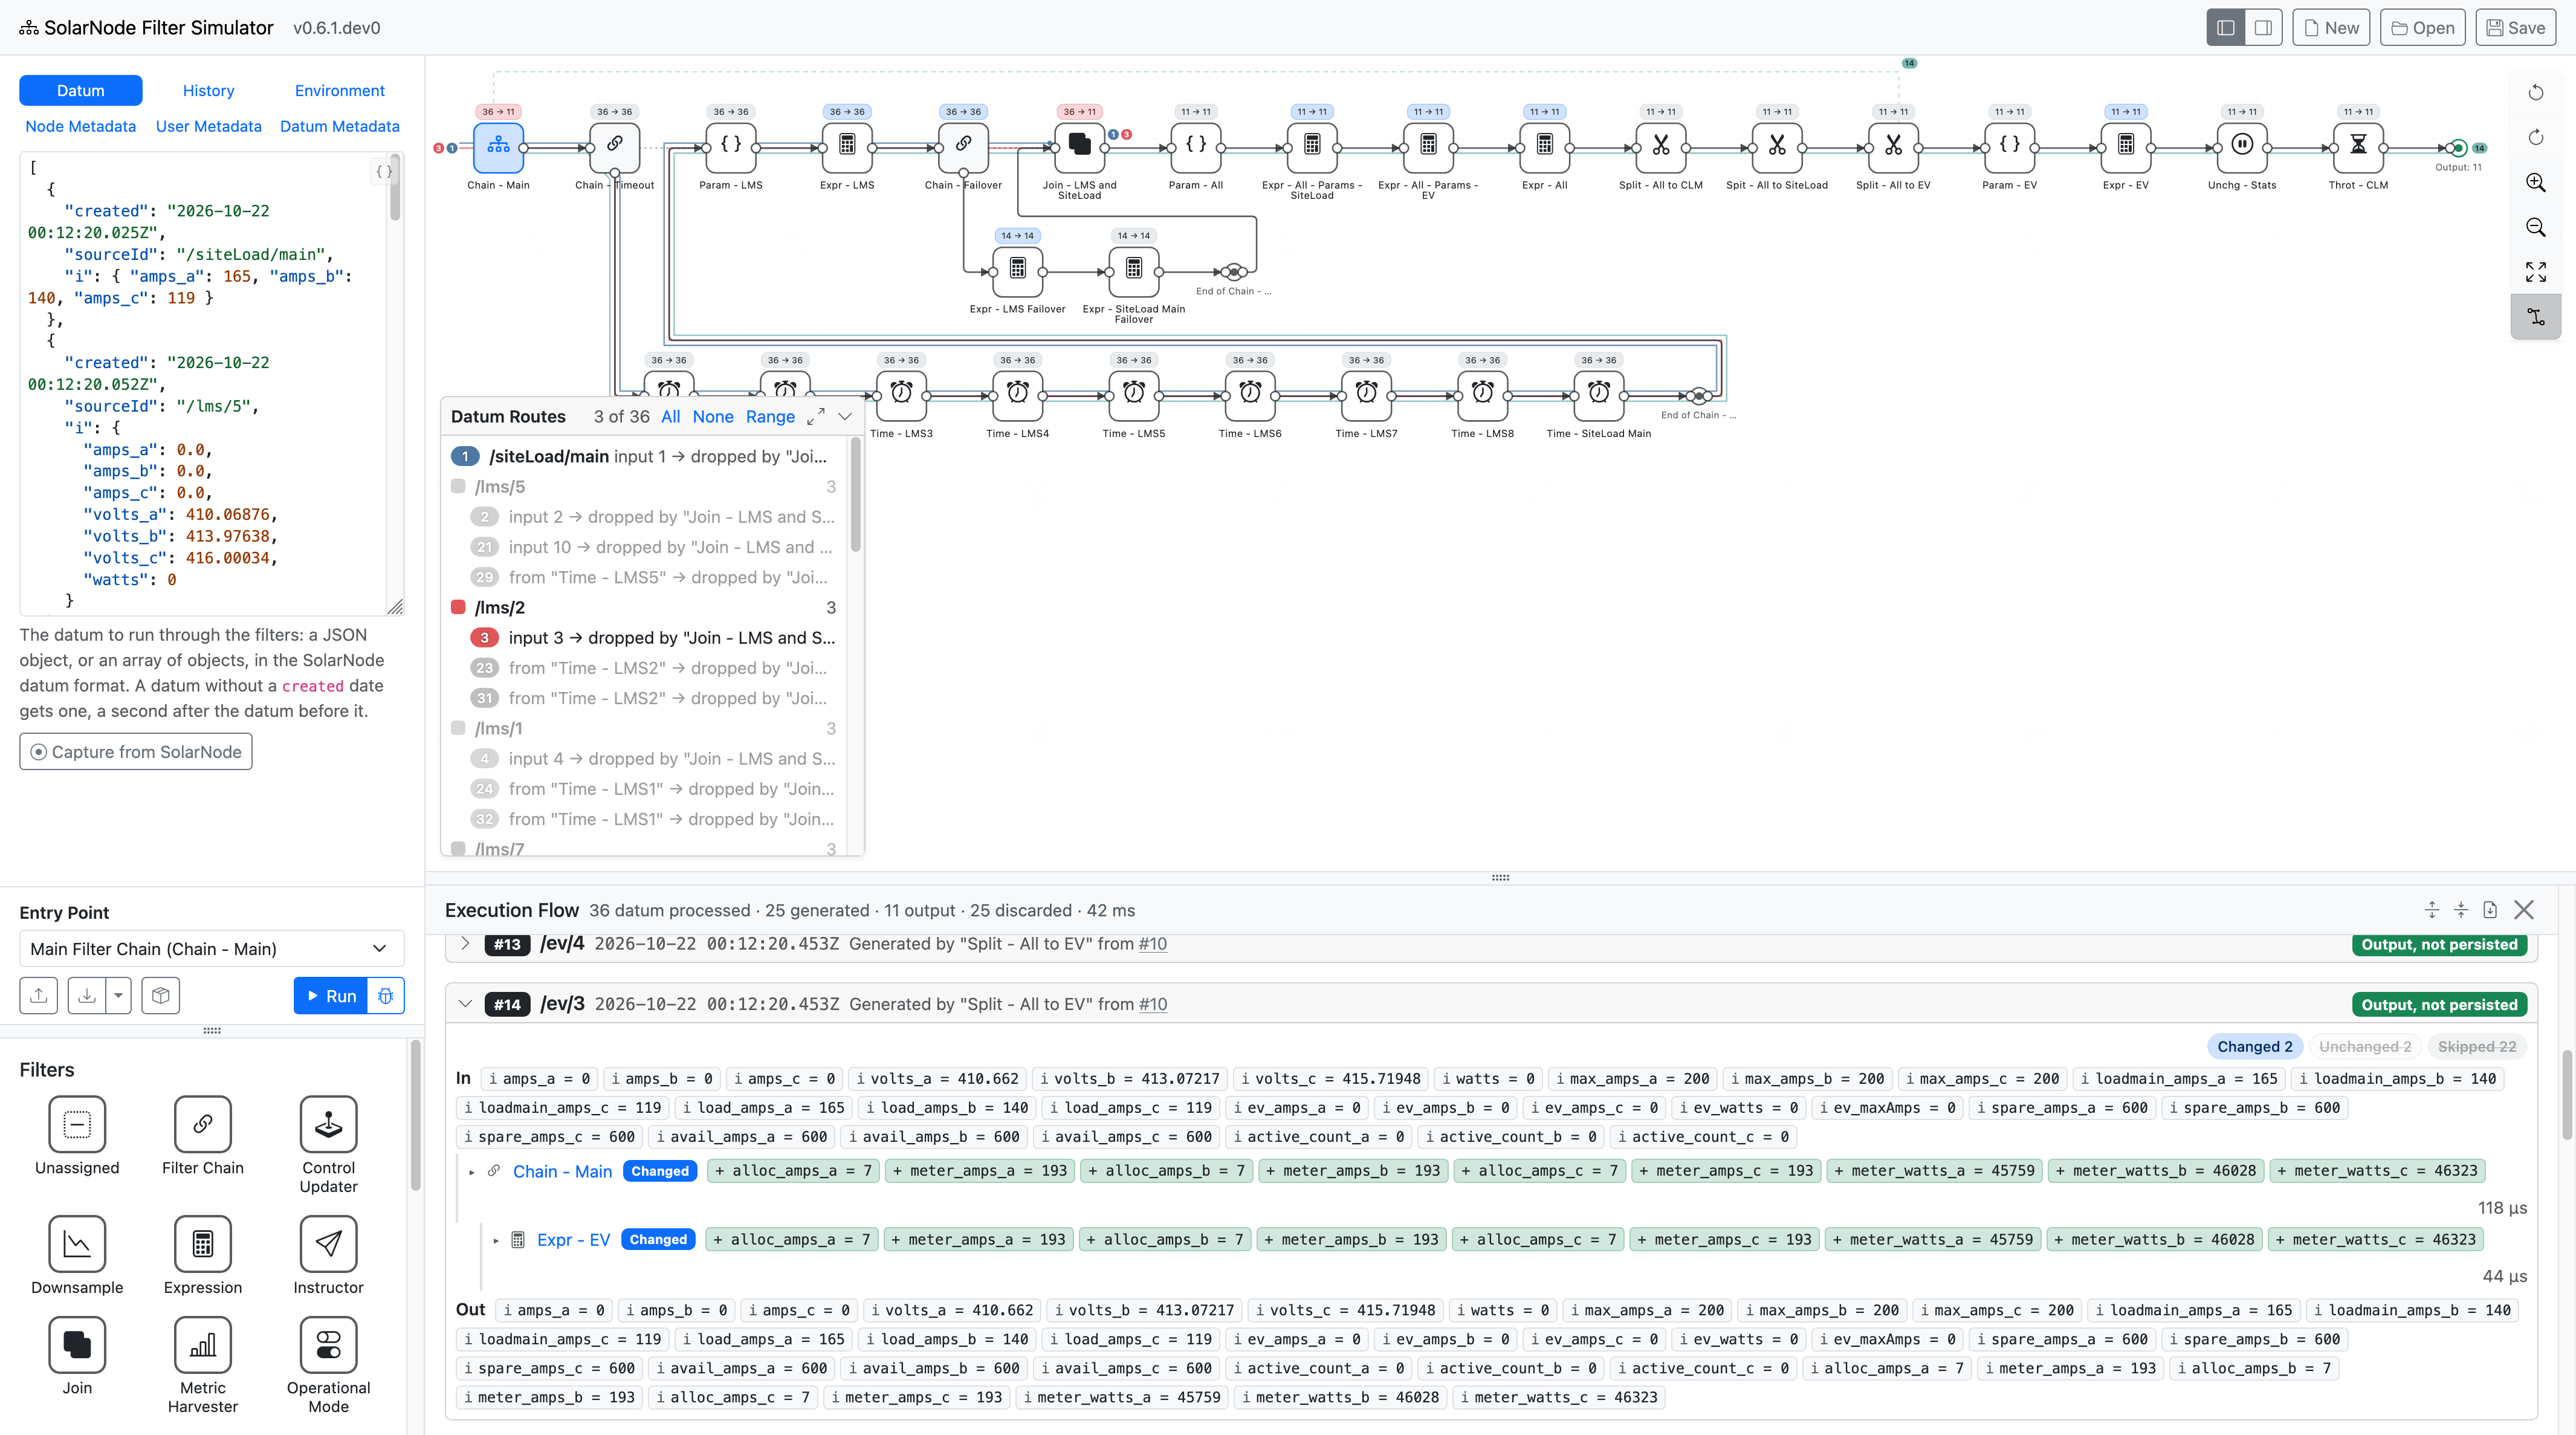
Task: Open the Datum Metadata tab
Action: click(340, 126)
